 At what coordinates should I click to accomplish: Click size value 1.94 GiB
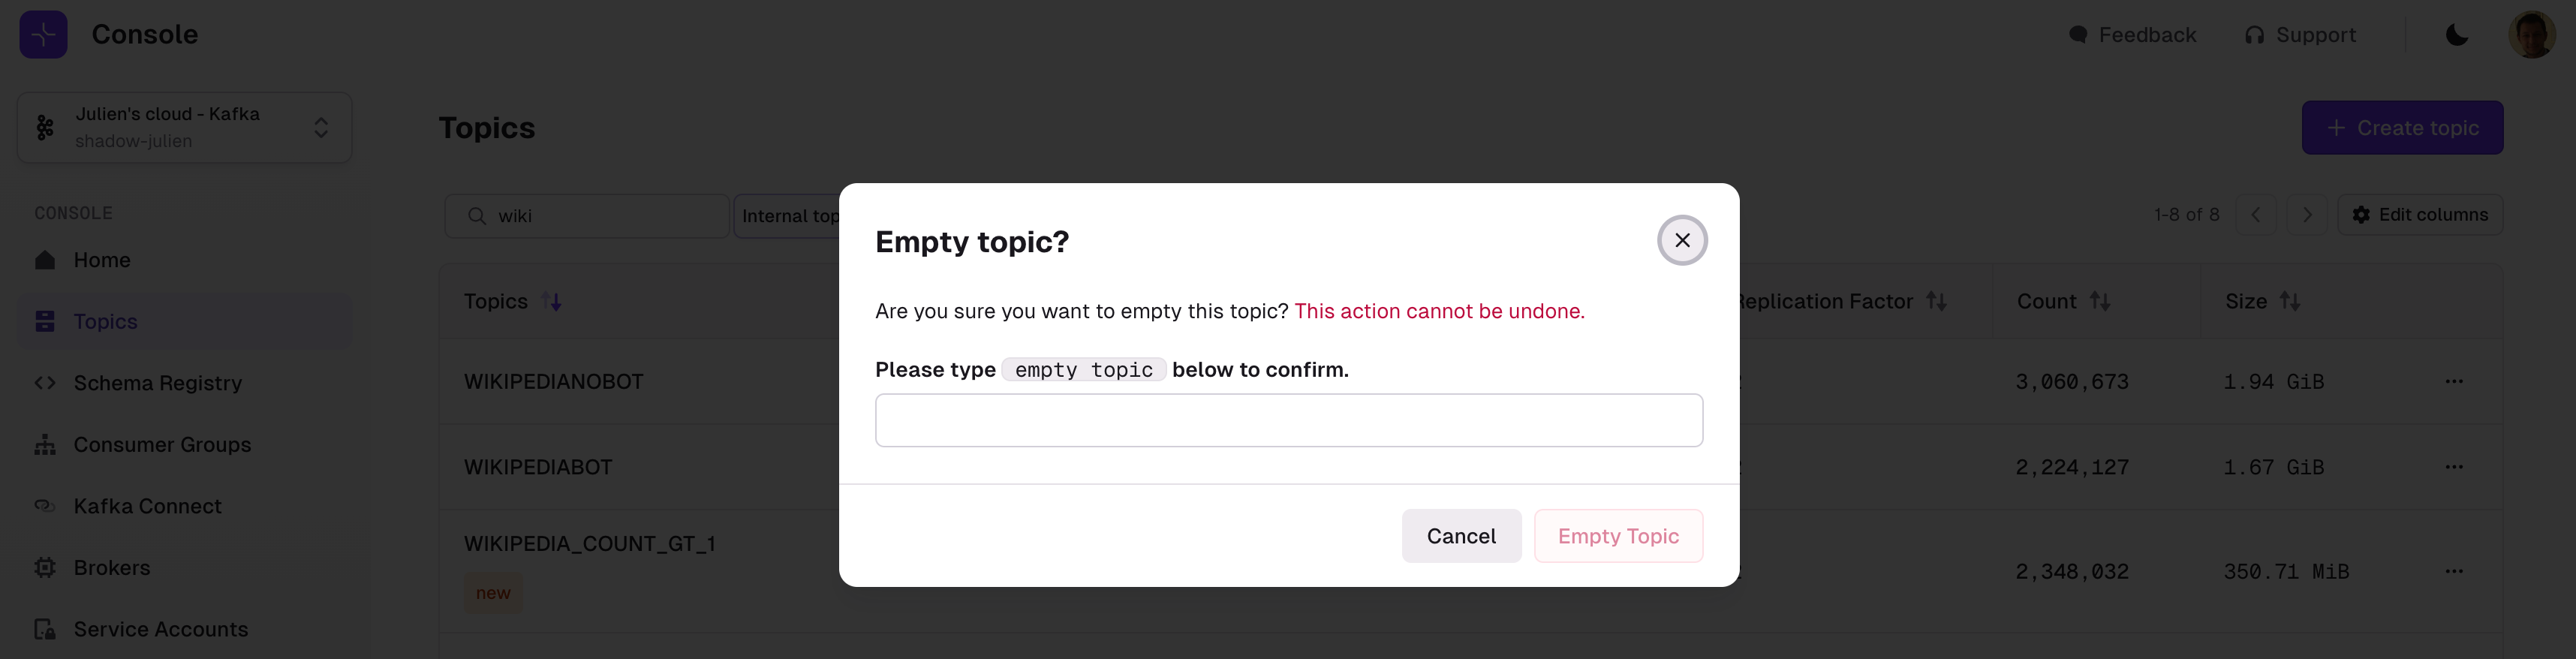(x=2274, y=382)
